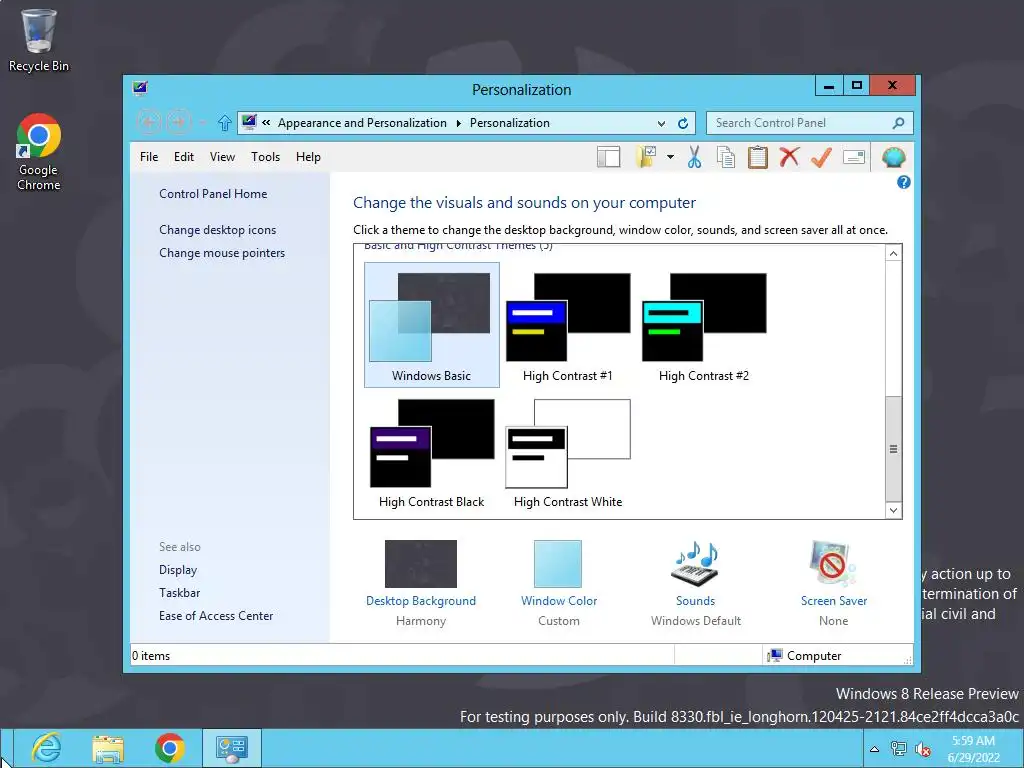Open Internet Explorer from the taskbar
Image resolution: width=1024 pixels, height=768 pixels.
(46, 748)
